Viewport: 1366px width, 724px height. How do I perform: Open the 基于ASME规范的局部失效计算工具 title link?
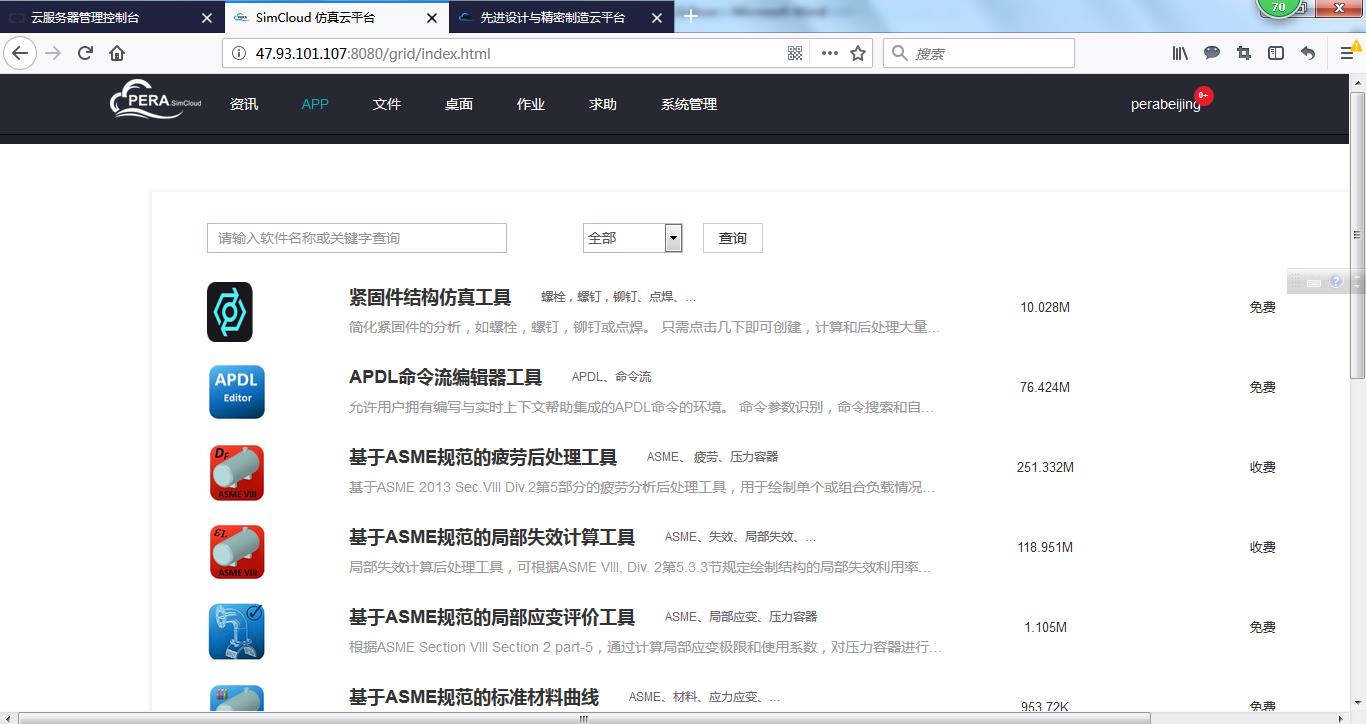tap(492, 537)
